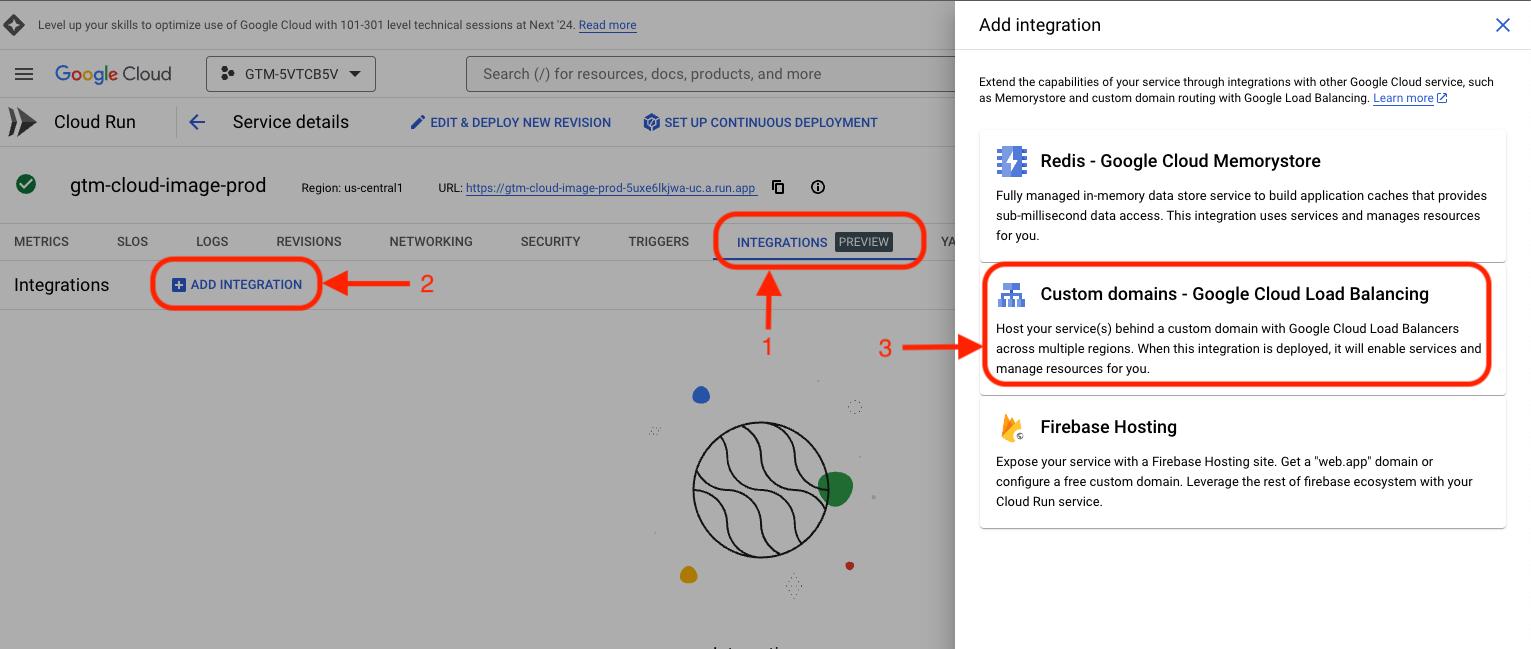
Task: Click the Google Cloud logo
Action: [113, 74]
